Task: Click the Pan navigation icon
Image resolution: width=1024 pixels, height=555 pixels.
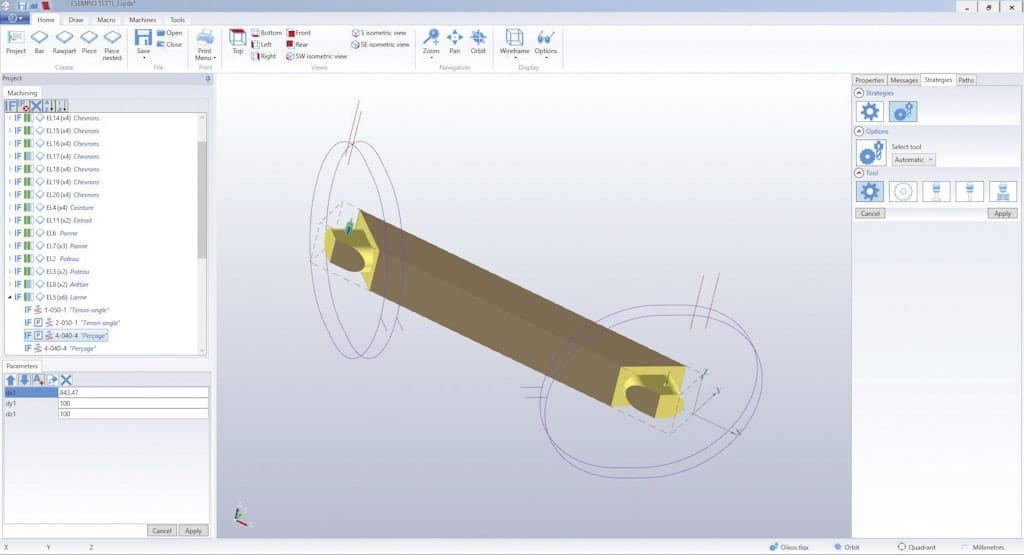Action: pos(454,41)
